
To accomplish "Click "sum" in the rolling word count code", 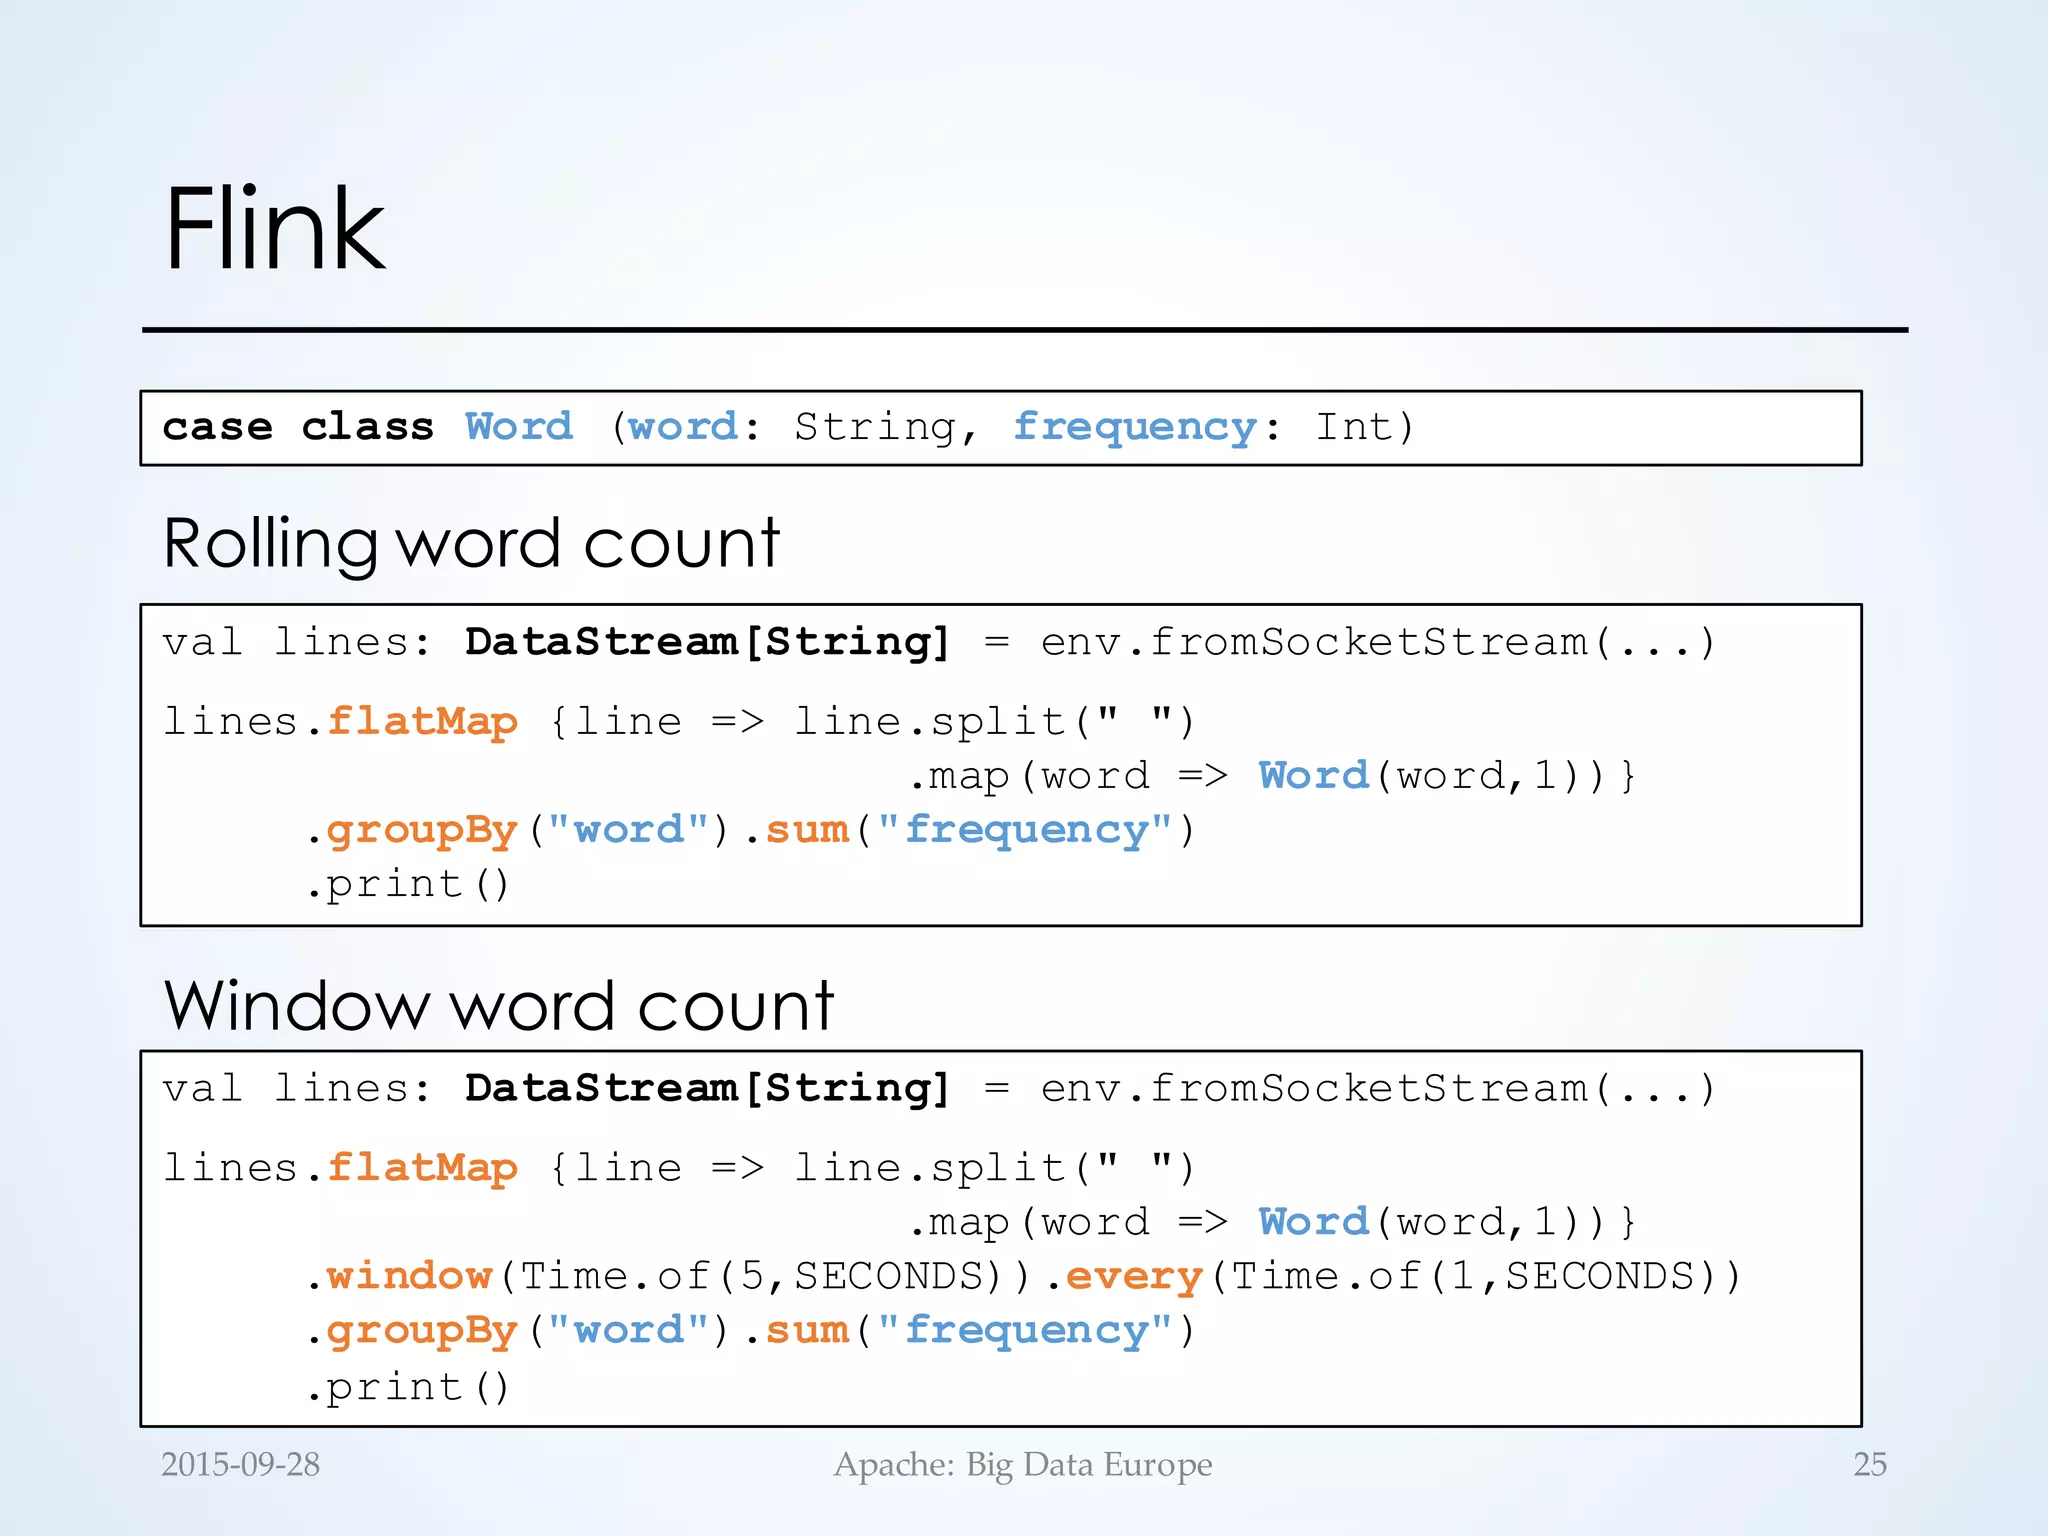I will coord(807,830).
